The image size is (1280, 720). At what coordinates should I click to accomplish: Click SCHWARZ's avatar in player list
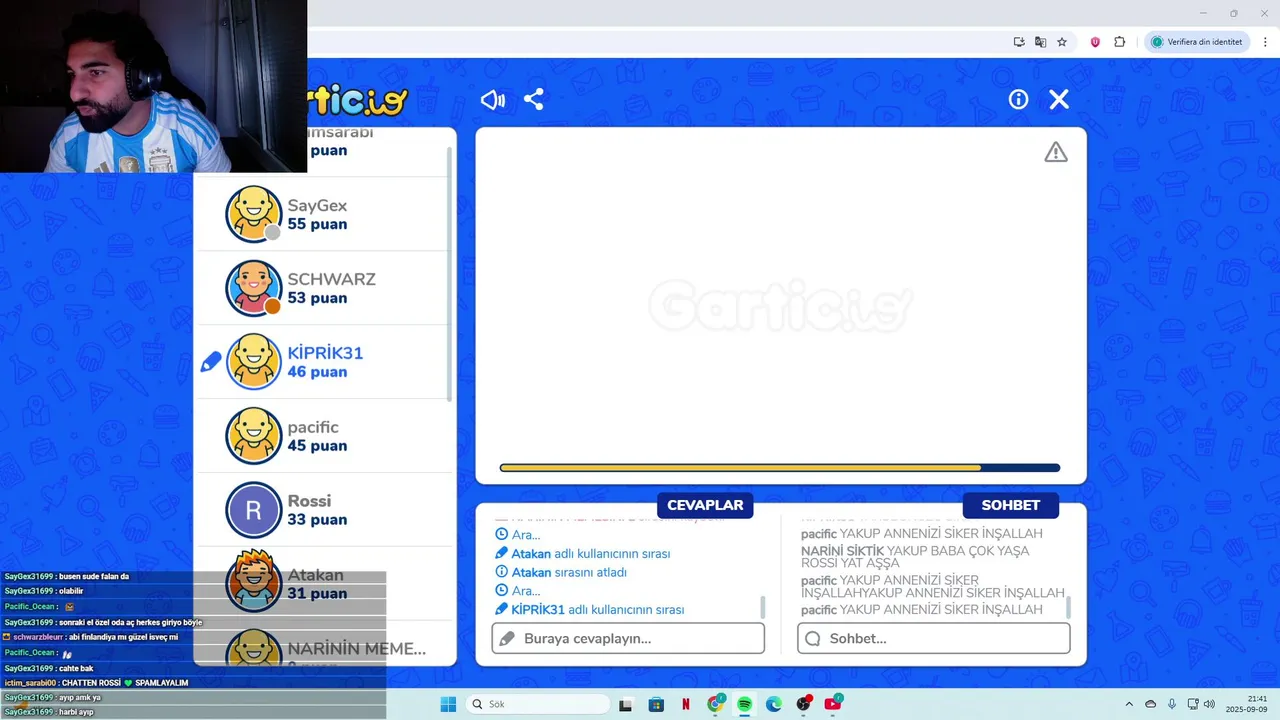[254, 288]
